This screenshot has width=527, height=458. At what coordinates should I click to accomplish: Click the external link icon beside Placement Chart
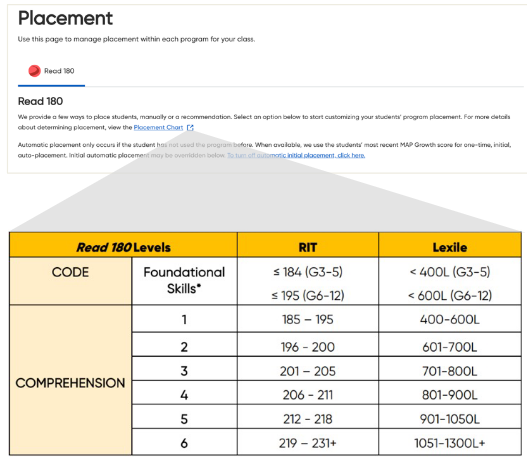pos(190,128)
